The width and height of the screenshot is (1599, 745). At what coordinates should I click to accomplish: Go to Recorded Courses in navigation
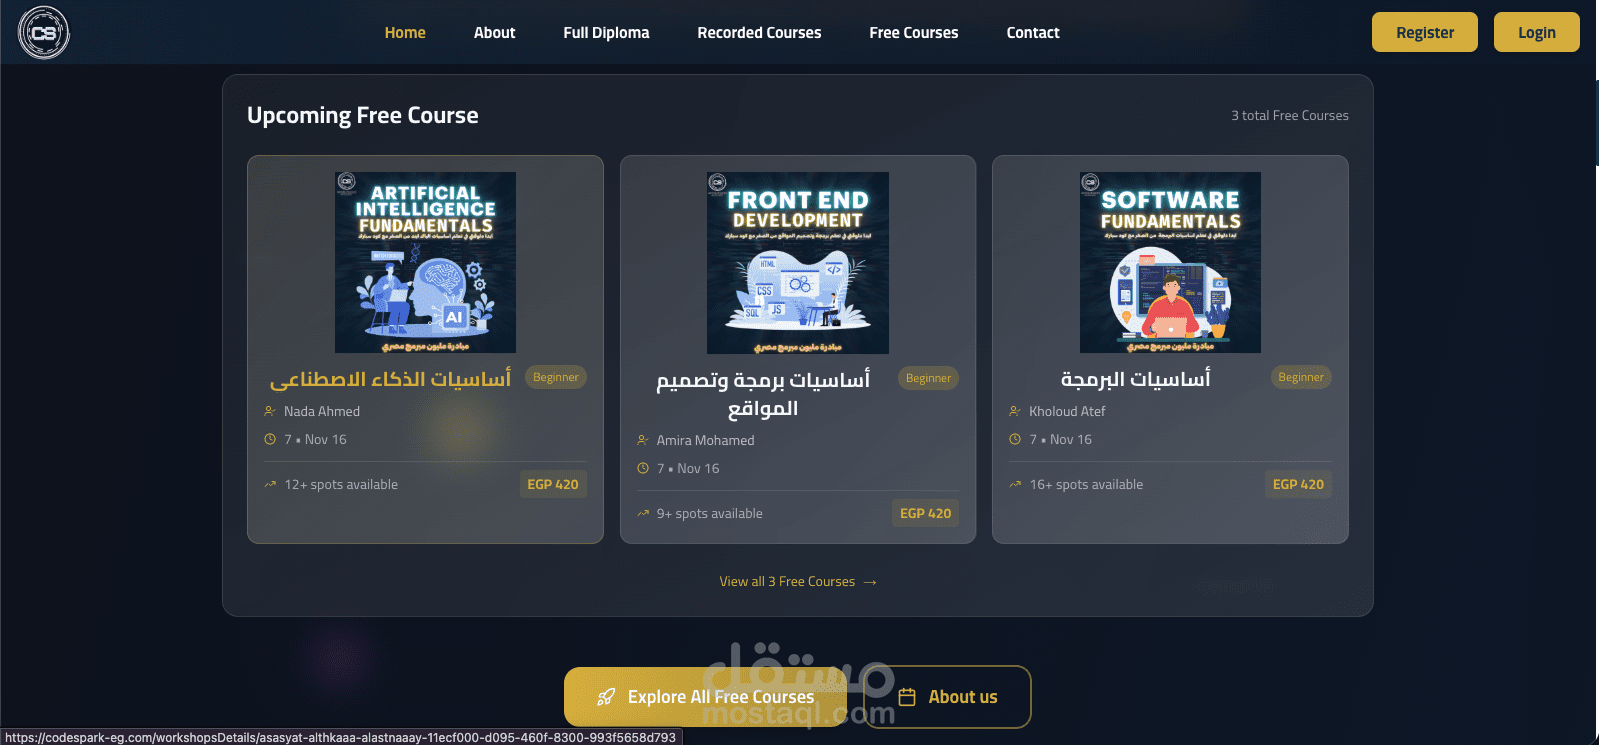click(x=759, y=32)
